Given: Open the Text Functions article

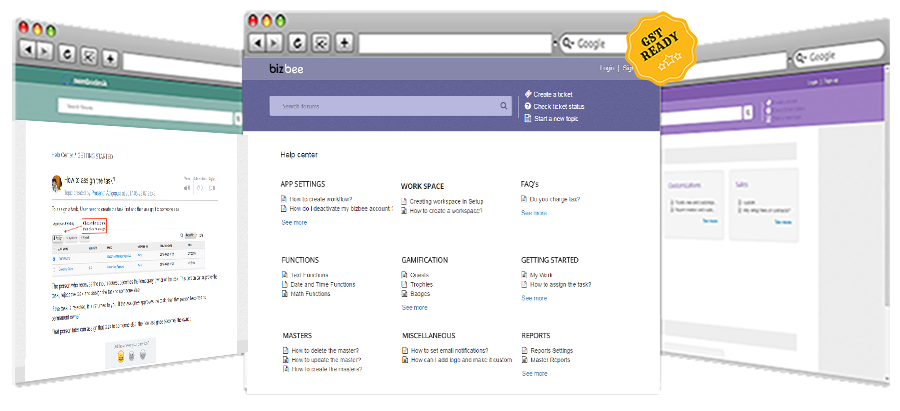Looking at the screenshot, I should point(309,275).
